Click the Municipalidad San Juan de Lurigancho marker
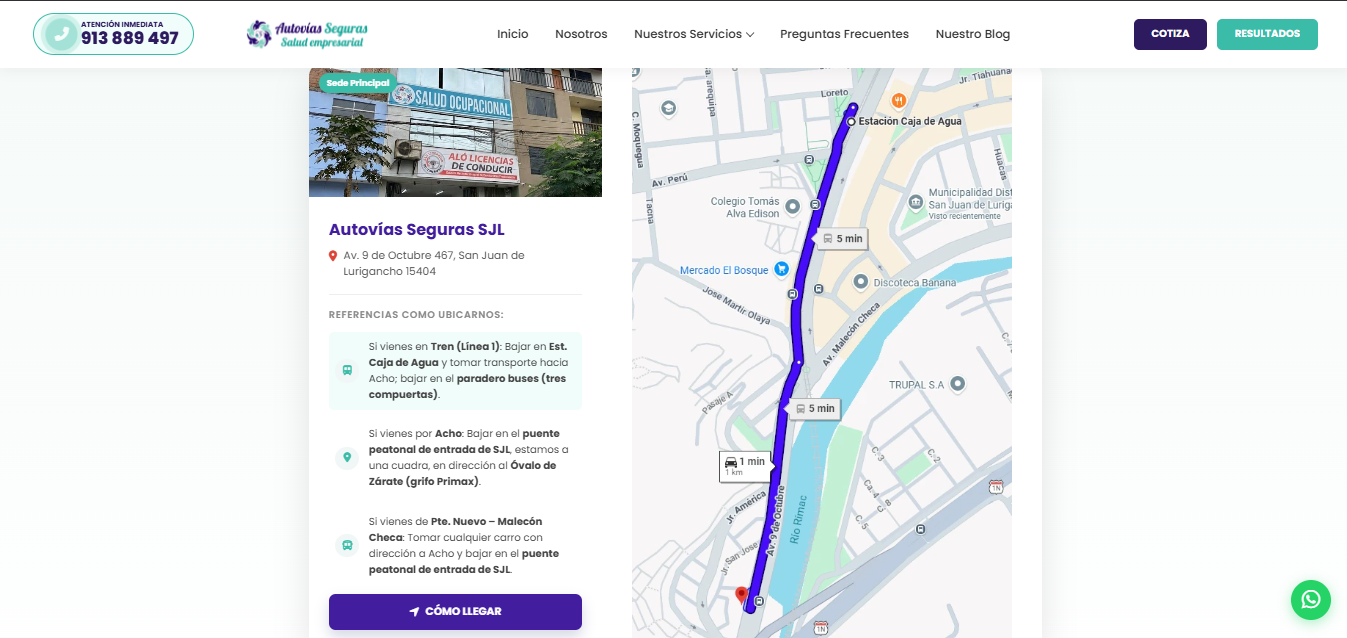This screenshot has width=1347, height=638. [x=915, y=202]
